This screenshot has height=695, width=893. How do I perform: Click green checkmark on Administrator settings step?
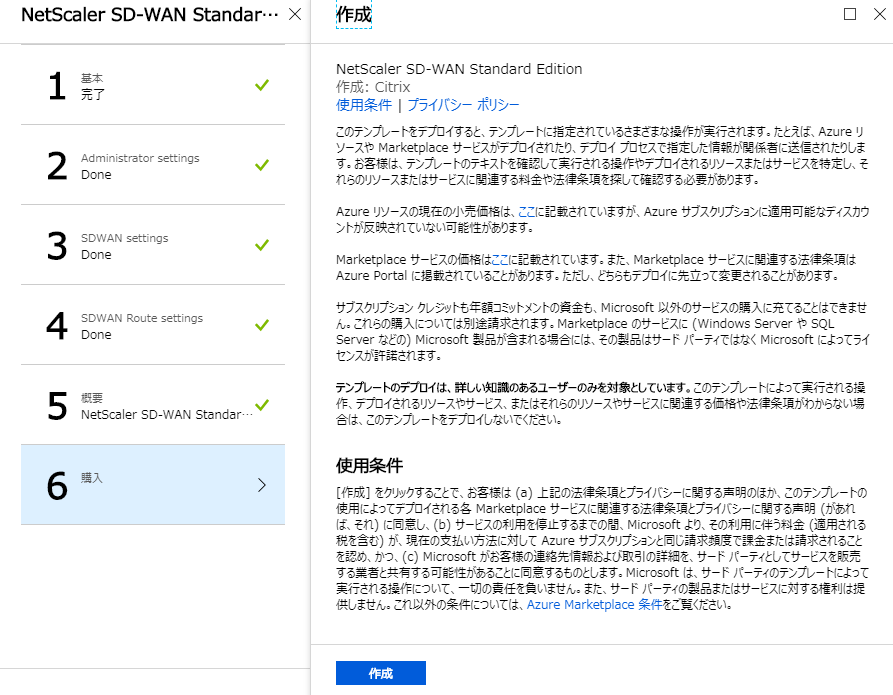[x=262, y=165]
